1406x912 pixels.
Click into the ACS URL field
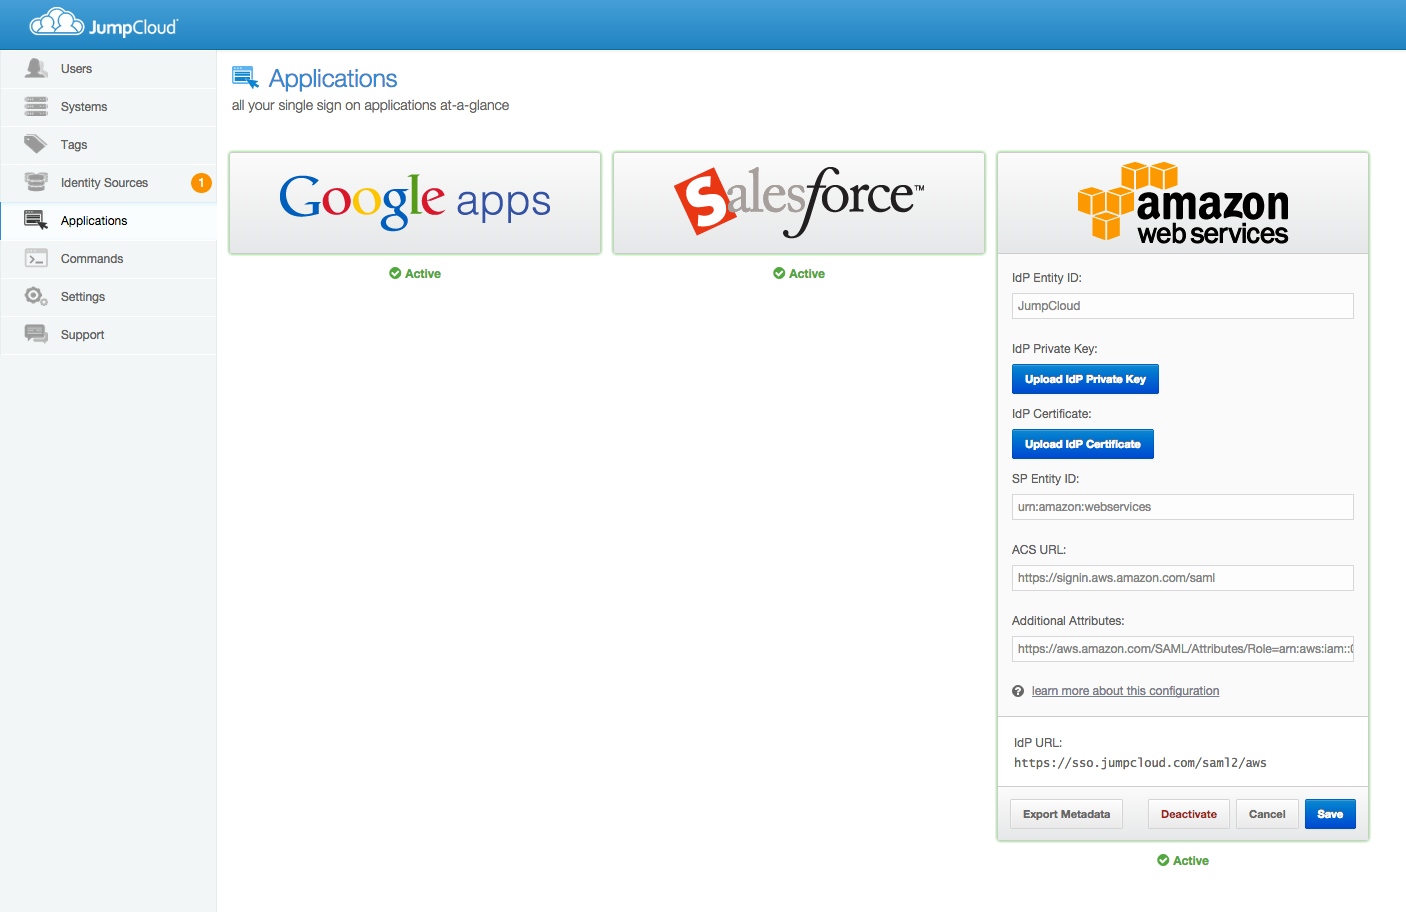(x=1182, y=578)
